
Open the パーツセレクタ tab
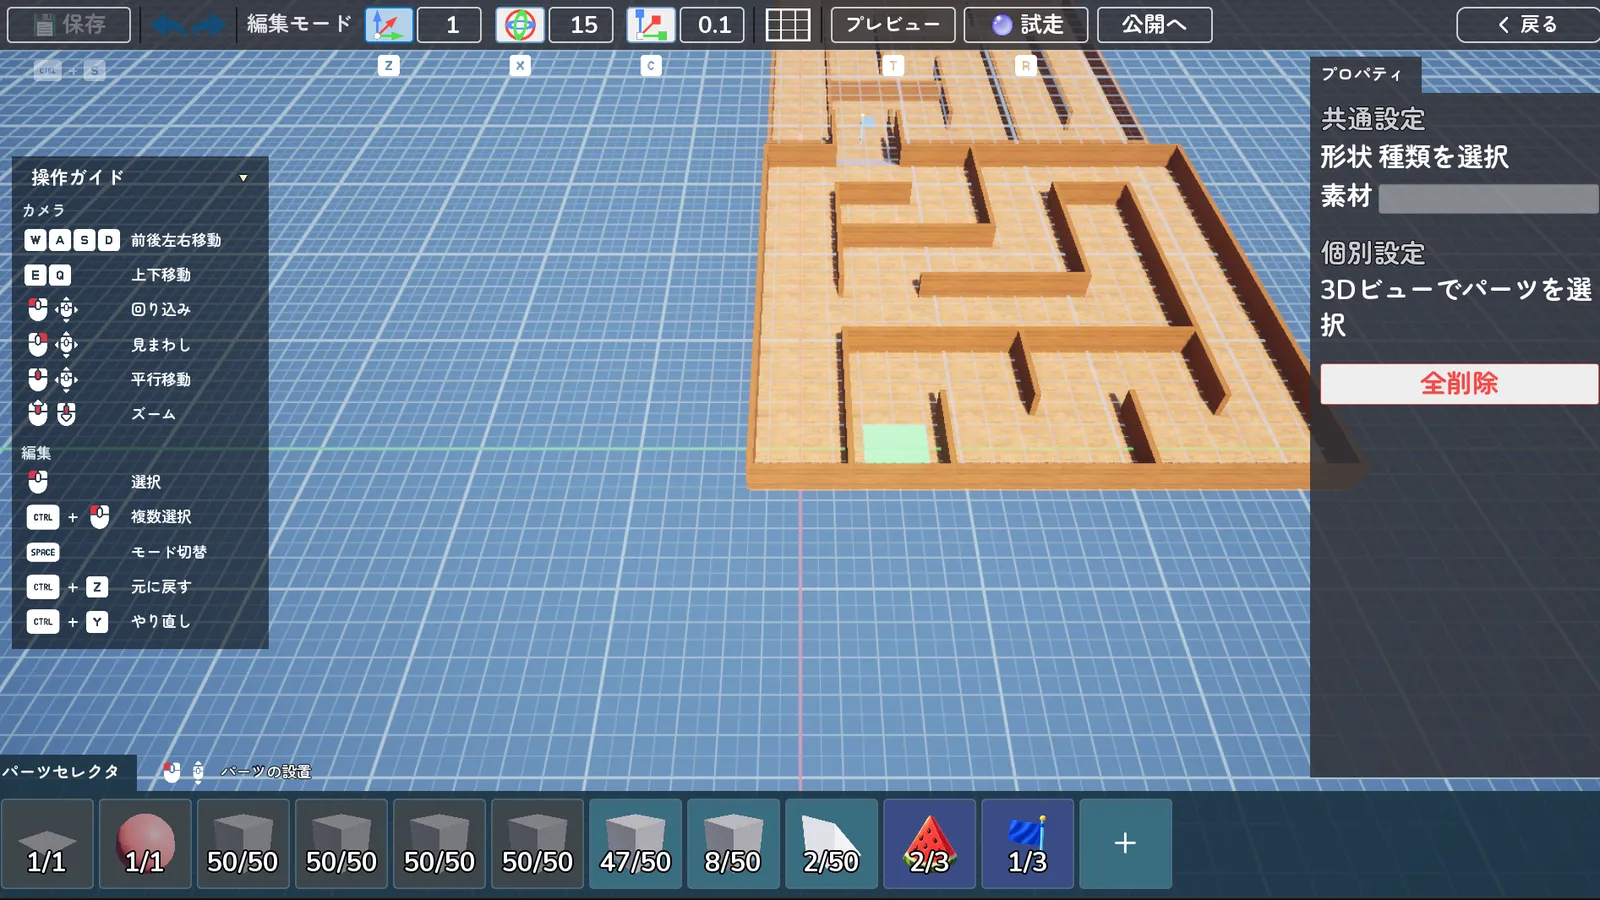(x=66, y=772)
